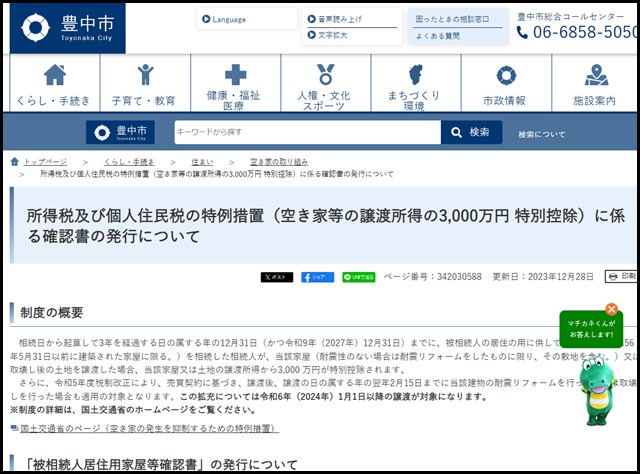The width and height of the screenshot is (640, 474).
Task: Open 市政情報 emblem icon menu
Action: (x=506, y=83)
